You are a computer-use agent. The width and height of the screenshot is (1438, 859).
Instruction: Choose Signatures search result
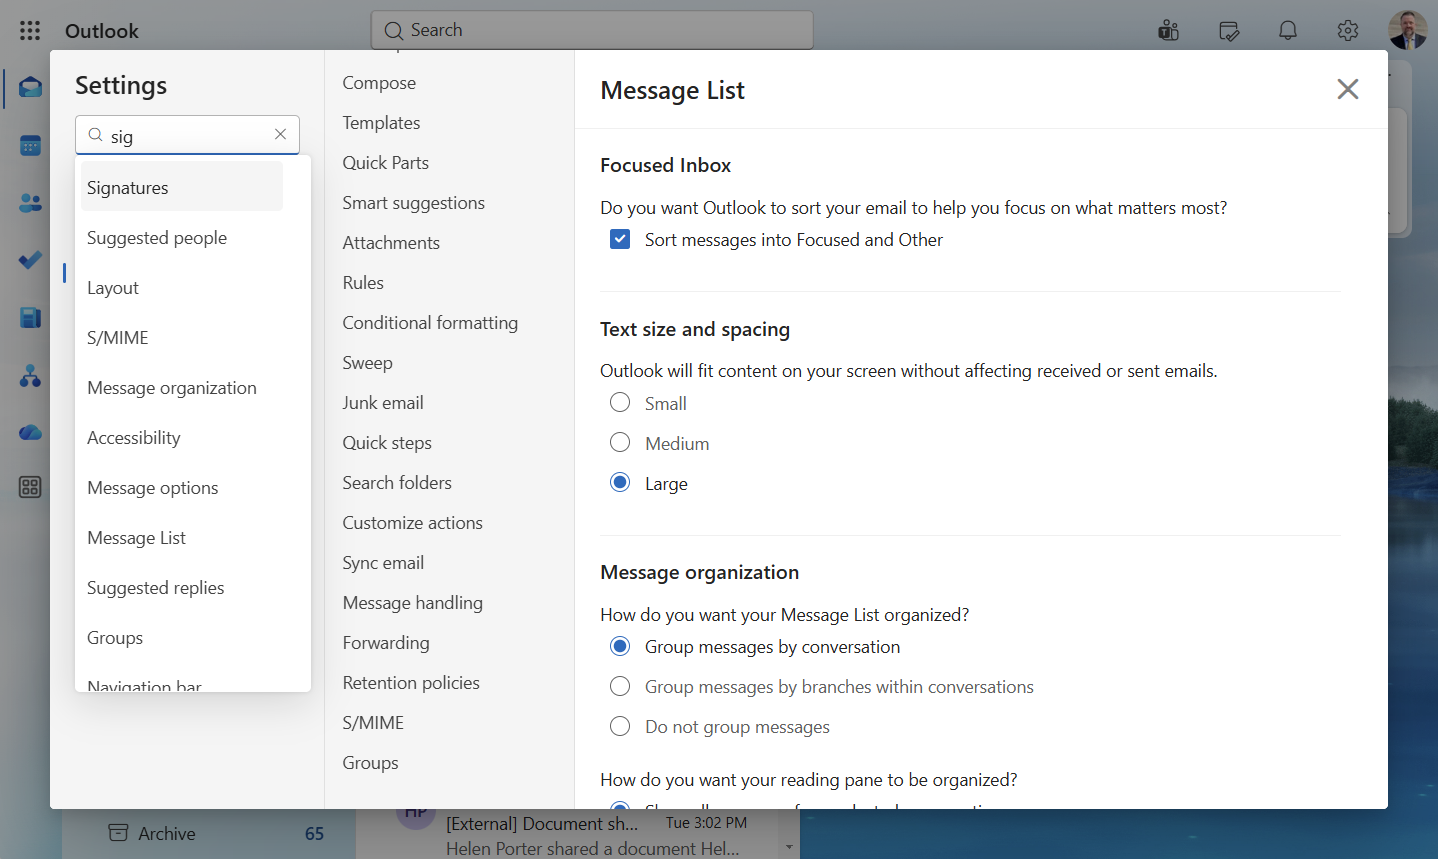pos(182,187)
